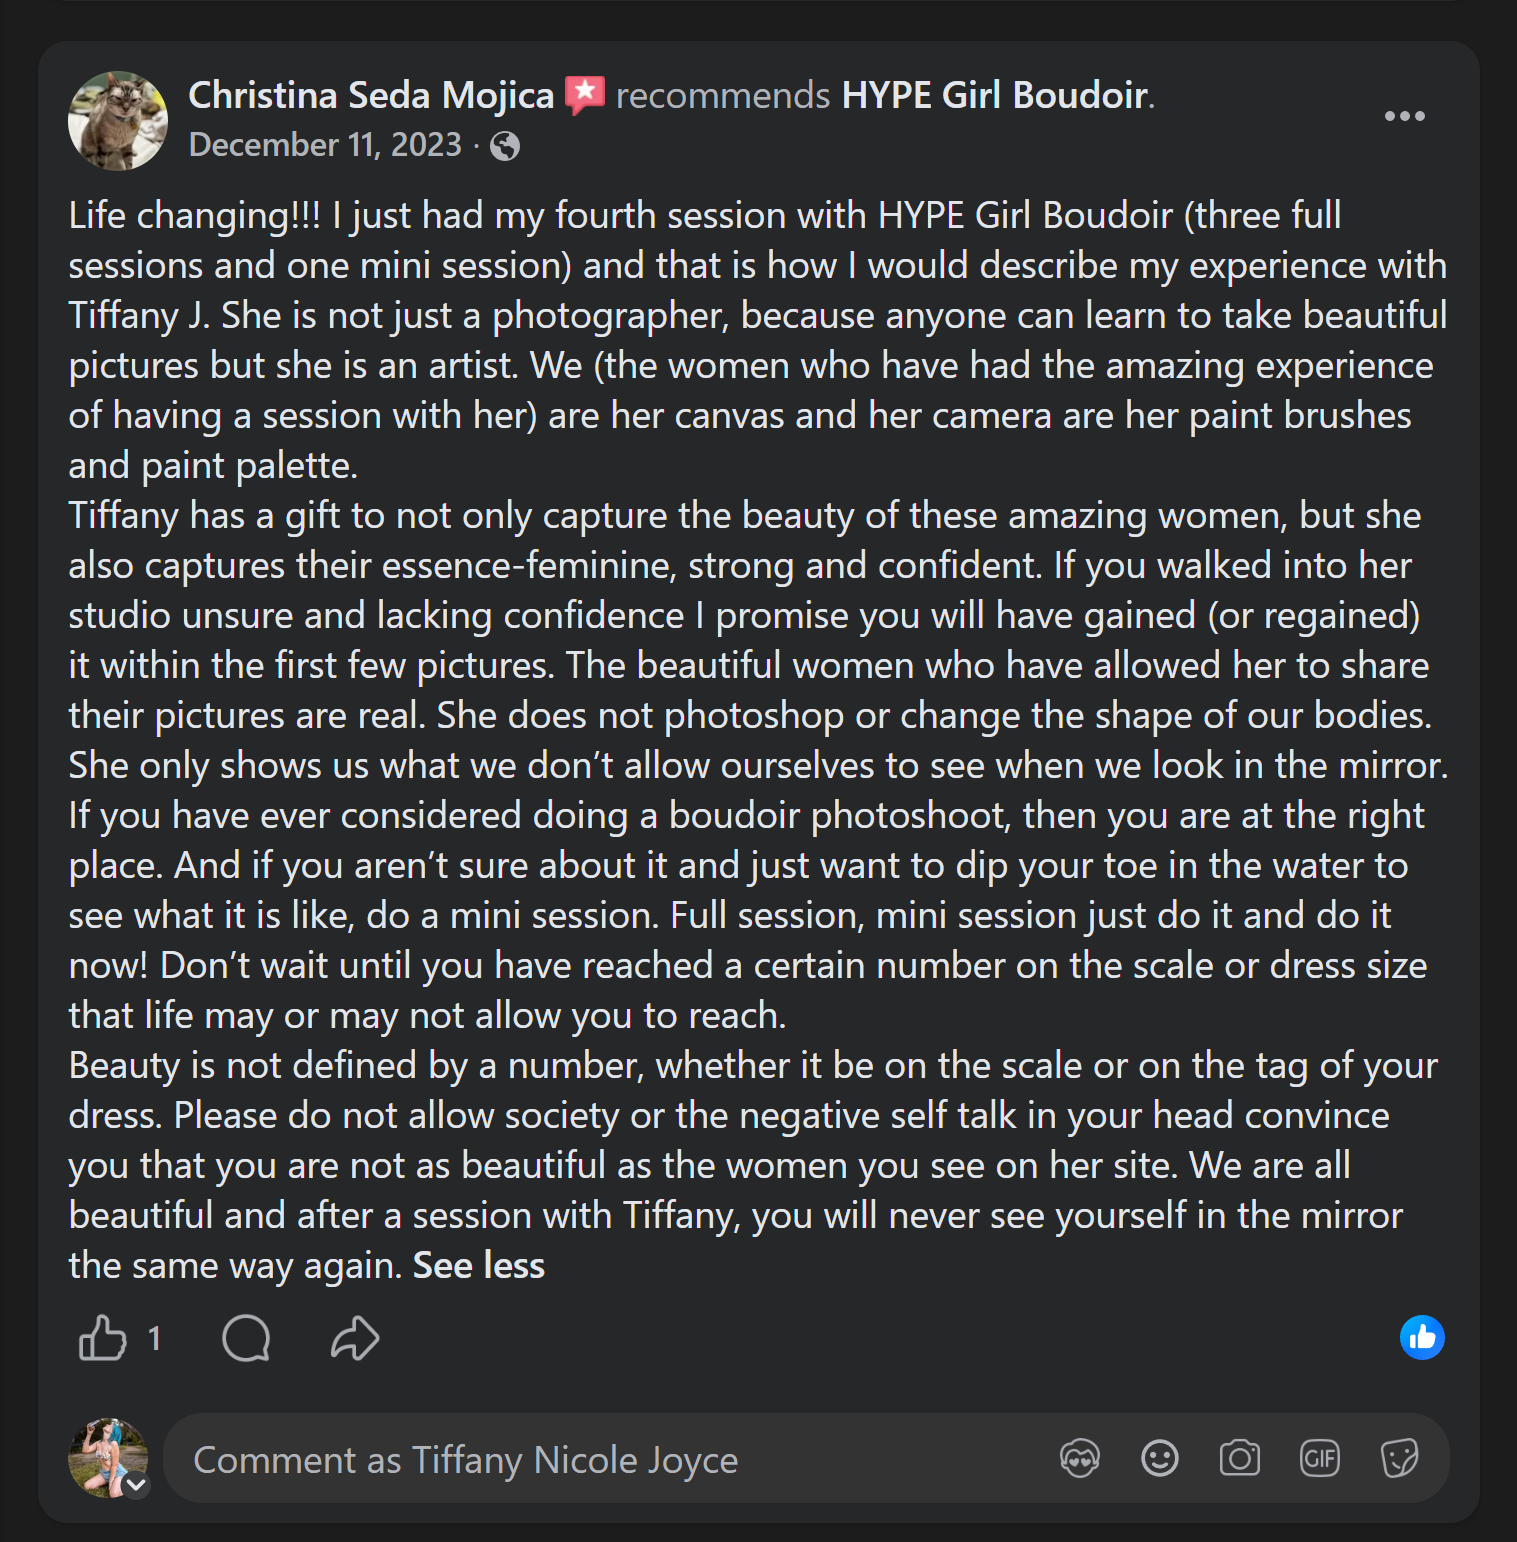Like the review with the thumbs-up icon

[102, 1338]
